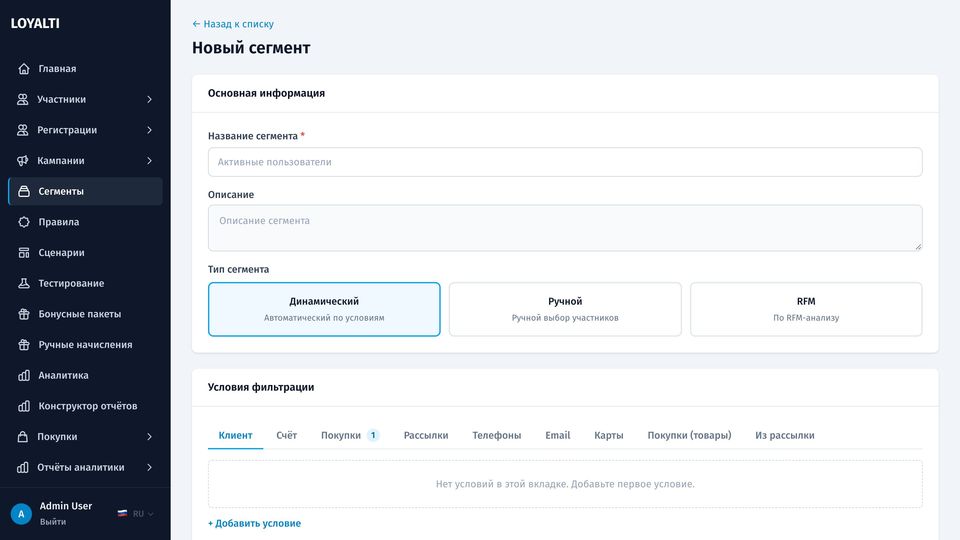Click the Отчёты аналитики chart icon
Viewport: 960px width, 540px height.
pos(23,467)
